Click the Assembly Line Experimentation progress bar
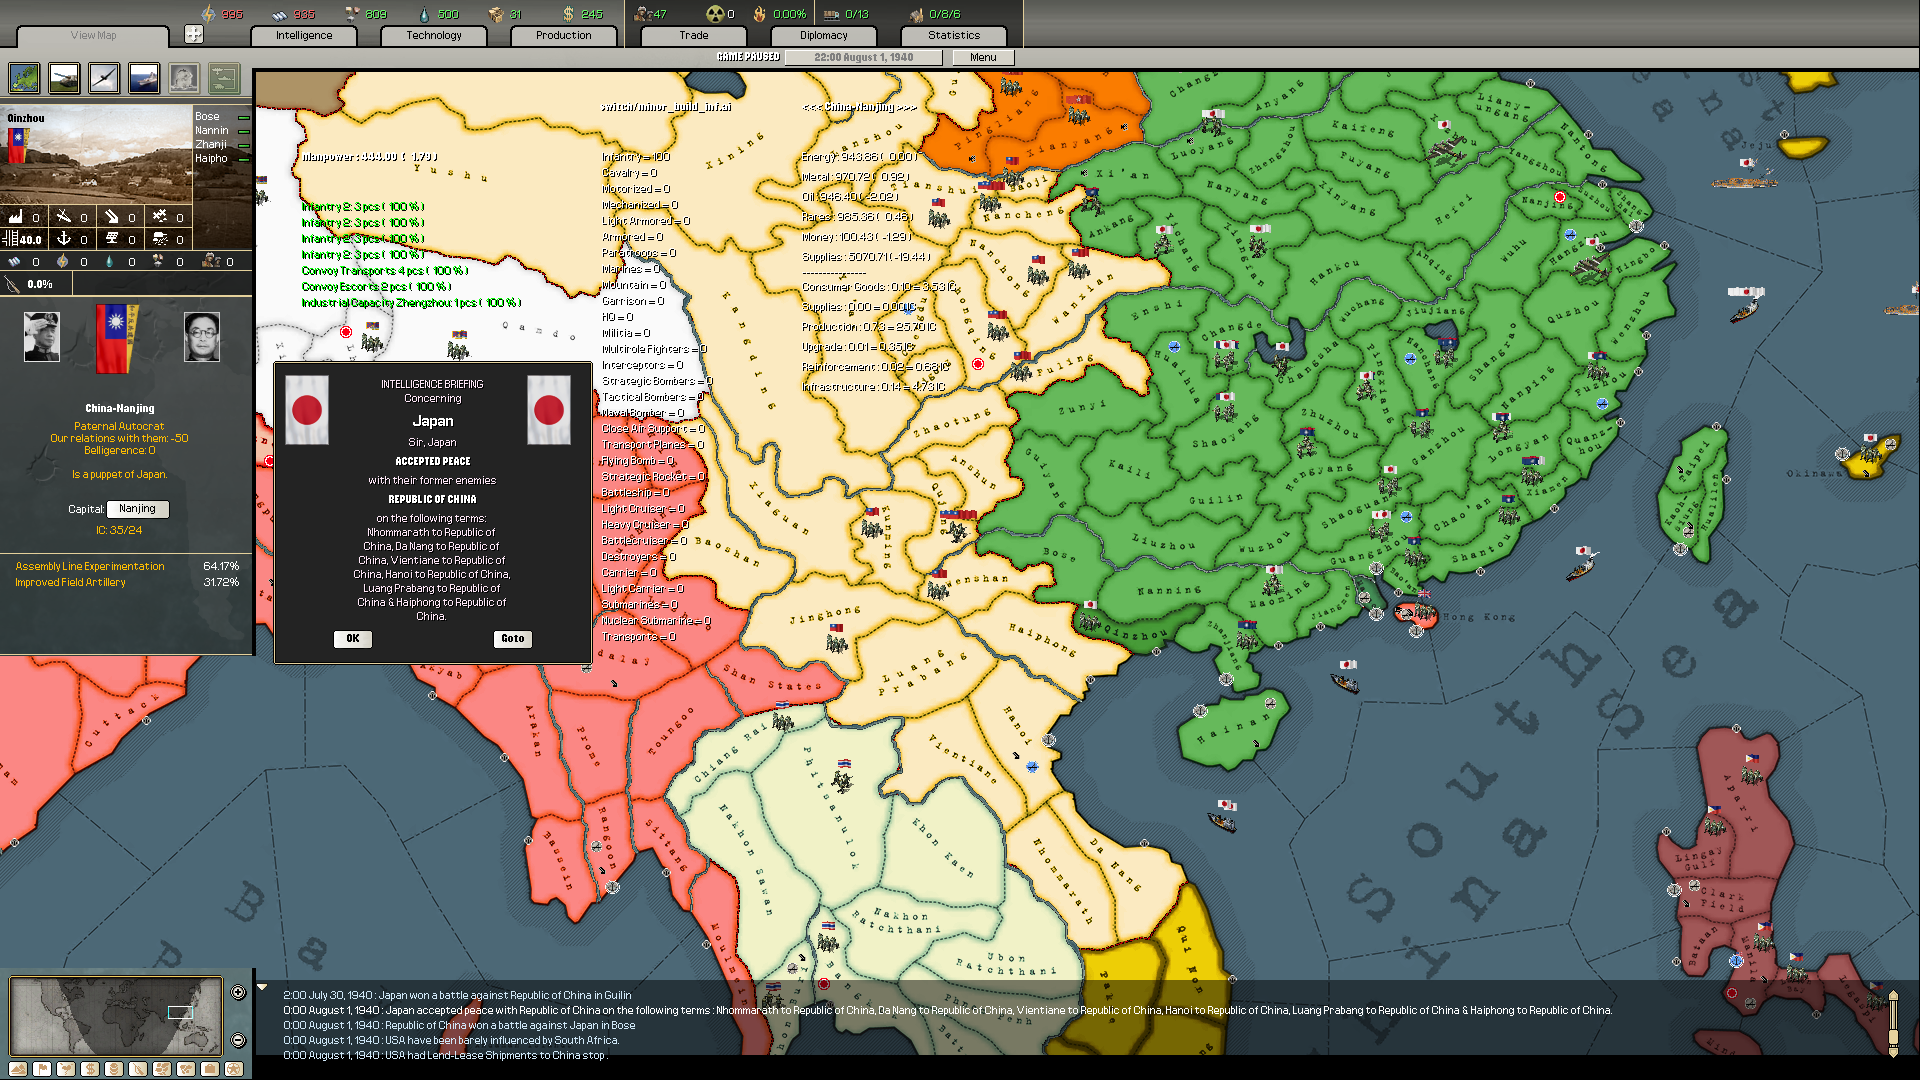The image size is (1920, 1080). click(x=127, y=566)
